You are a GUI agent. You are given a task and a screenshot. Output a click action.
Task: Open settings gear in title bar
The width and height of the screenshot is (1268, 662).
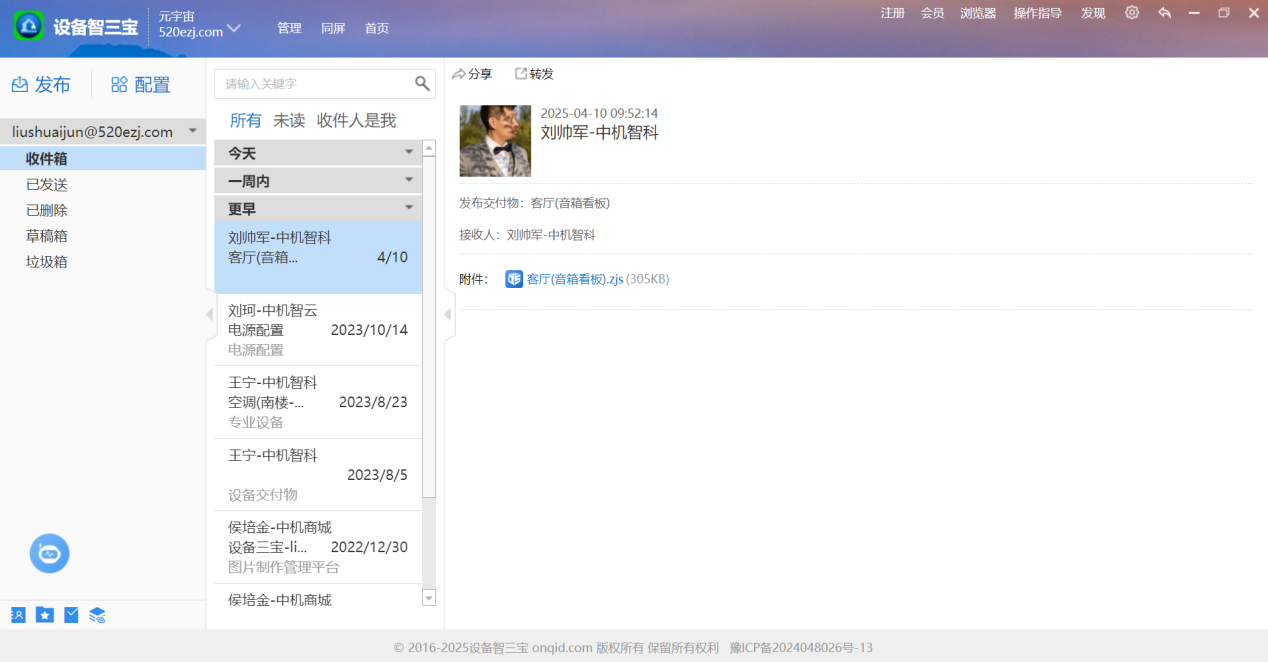(x=1131, y=13)
